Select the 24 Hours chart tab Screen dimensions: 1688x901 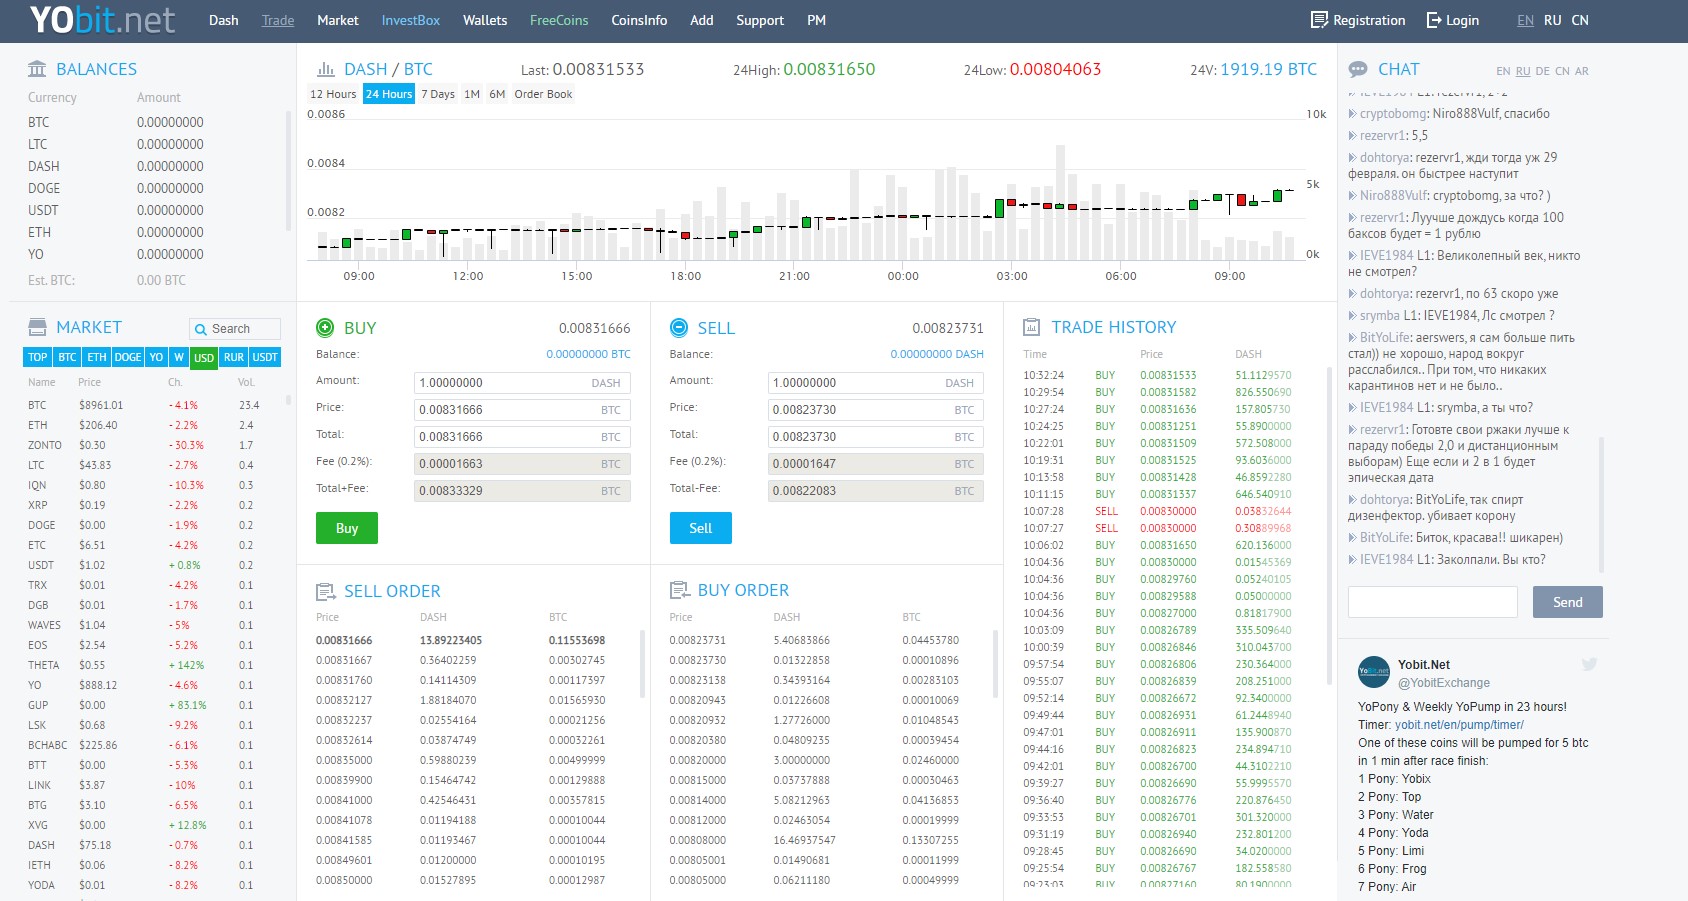(x=389, y=94)
